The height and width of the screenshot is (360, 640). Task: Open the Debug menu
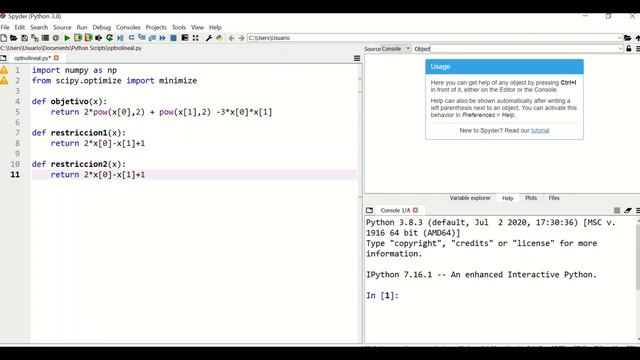tap(102, 27)
